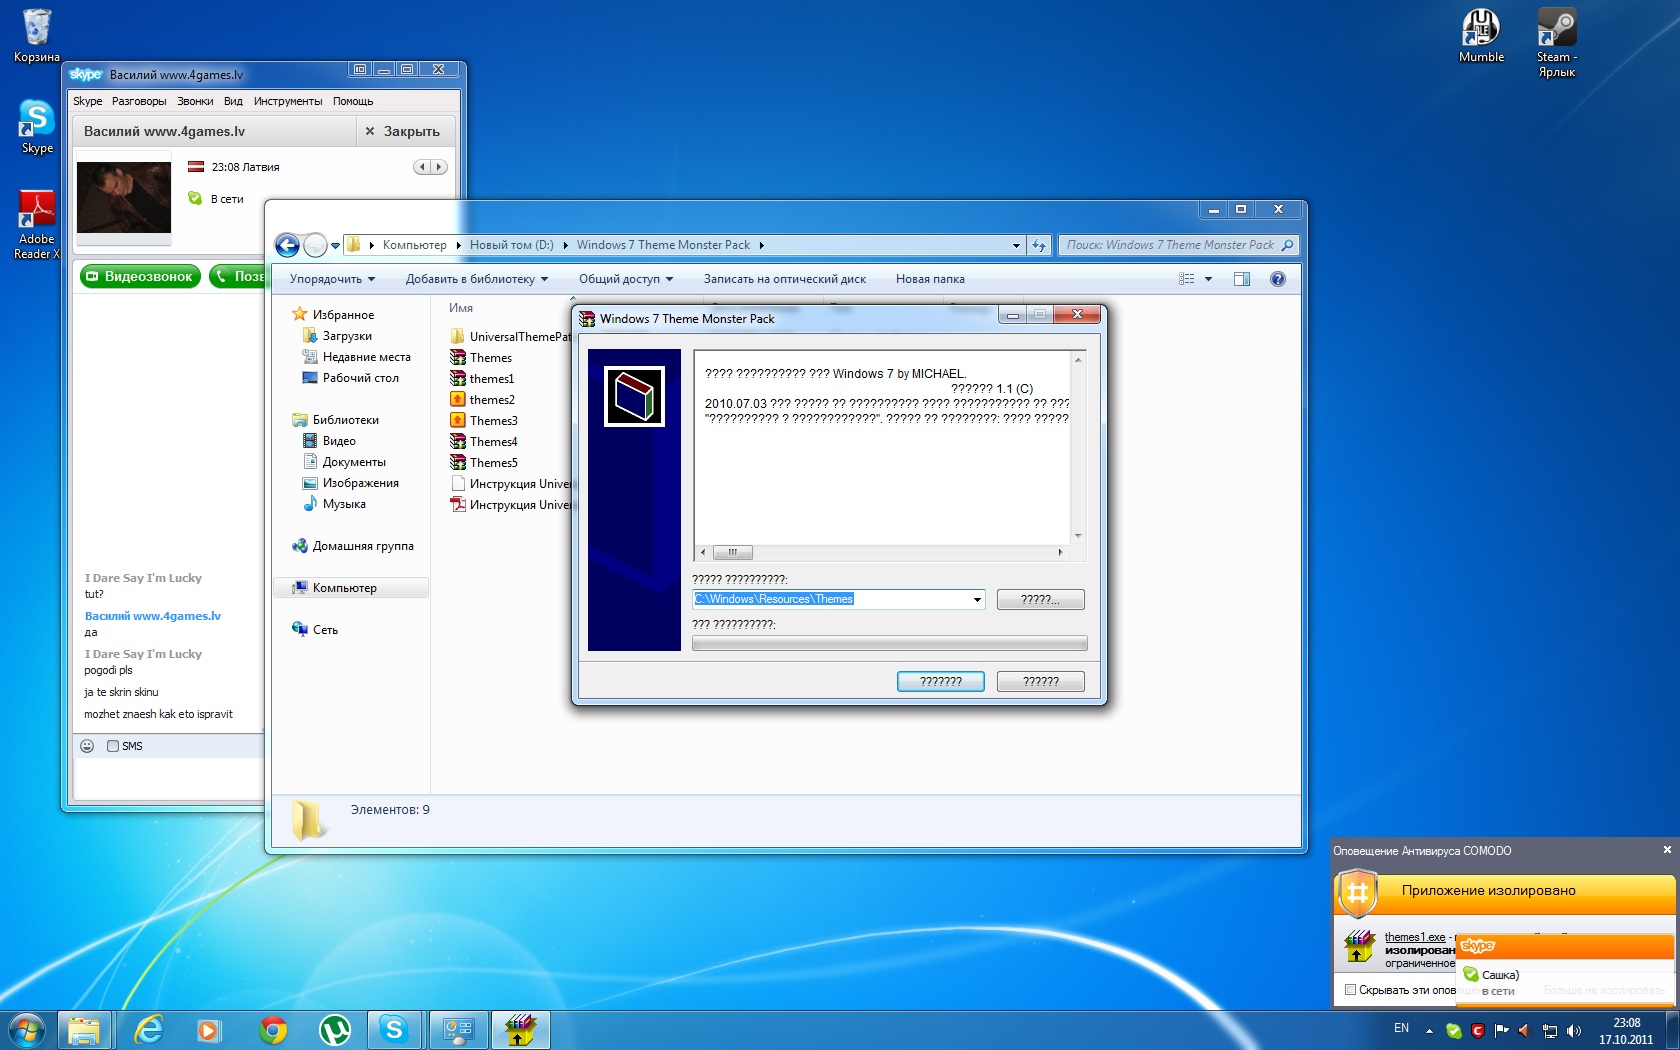This screenshot has width=1680, height=1050.
Task: Open the Инструменты menu
Action: (288, 101)
